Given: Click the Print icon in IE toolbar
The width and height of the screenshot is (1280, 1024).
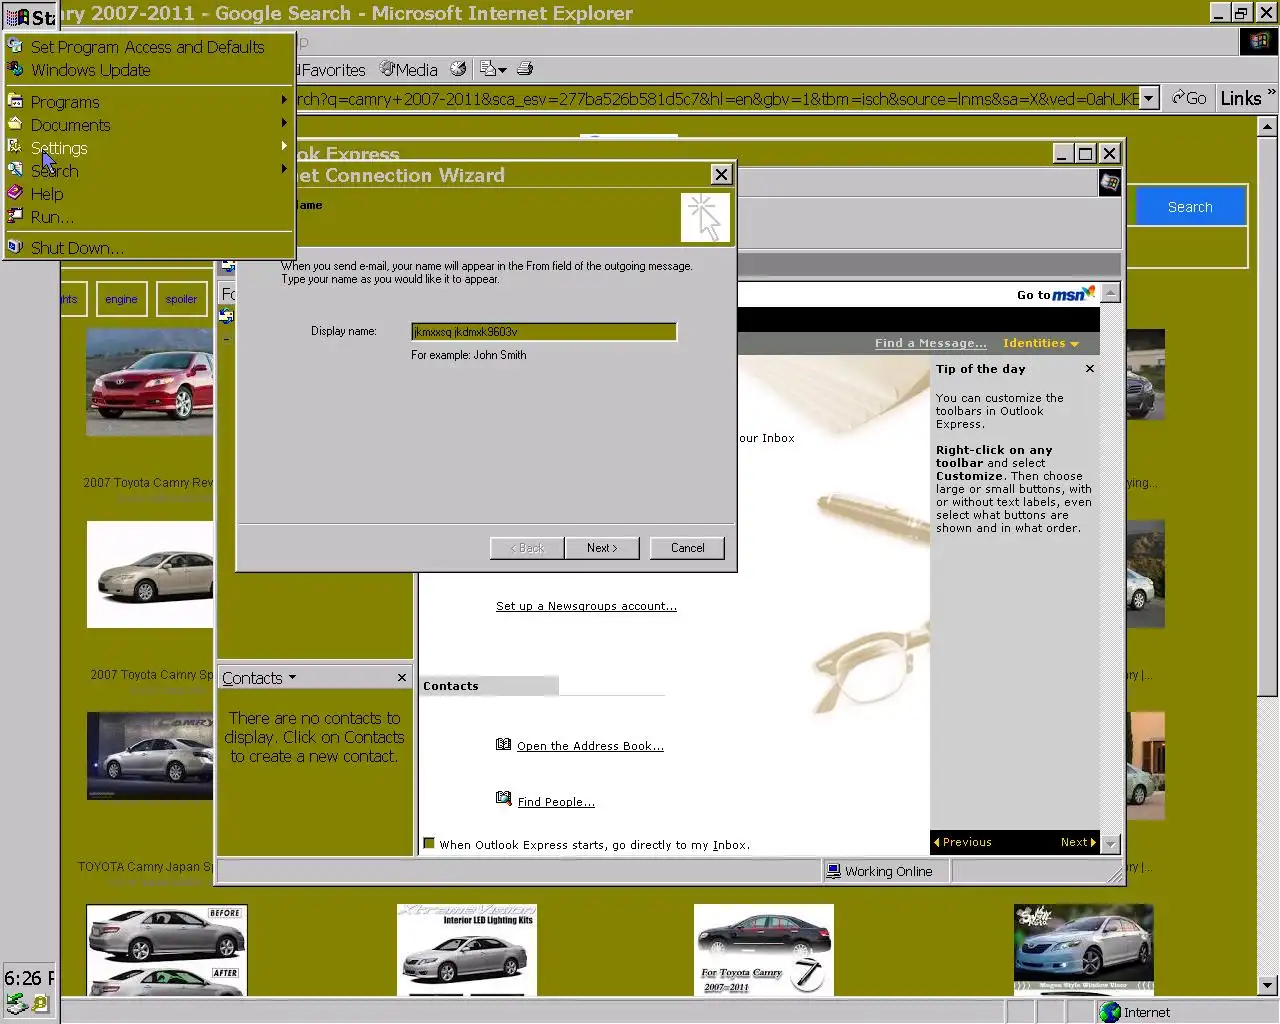Looking at the screenshot, I should click(525, 69).
